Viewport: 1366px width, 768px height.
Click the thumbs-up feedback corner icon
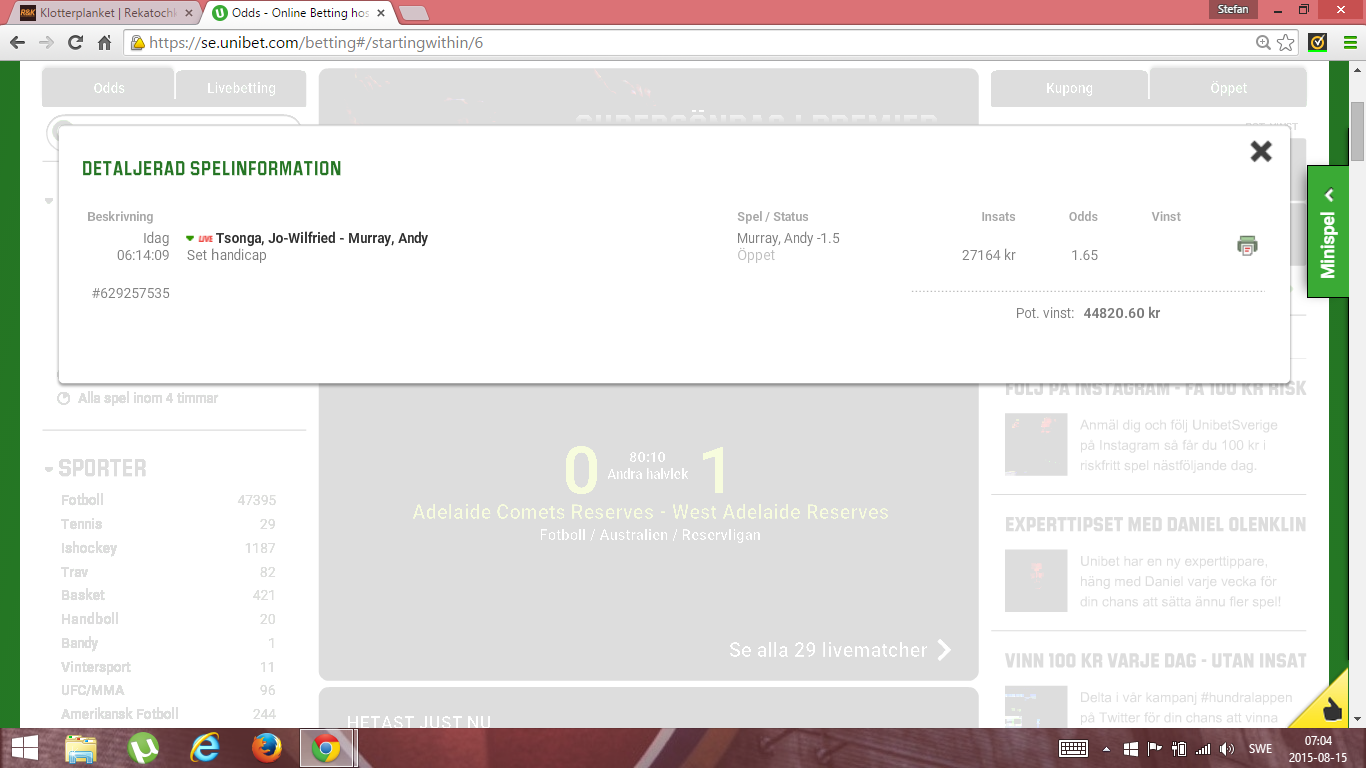[1330, 709]
